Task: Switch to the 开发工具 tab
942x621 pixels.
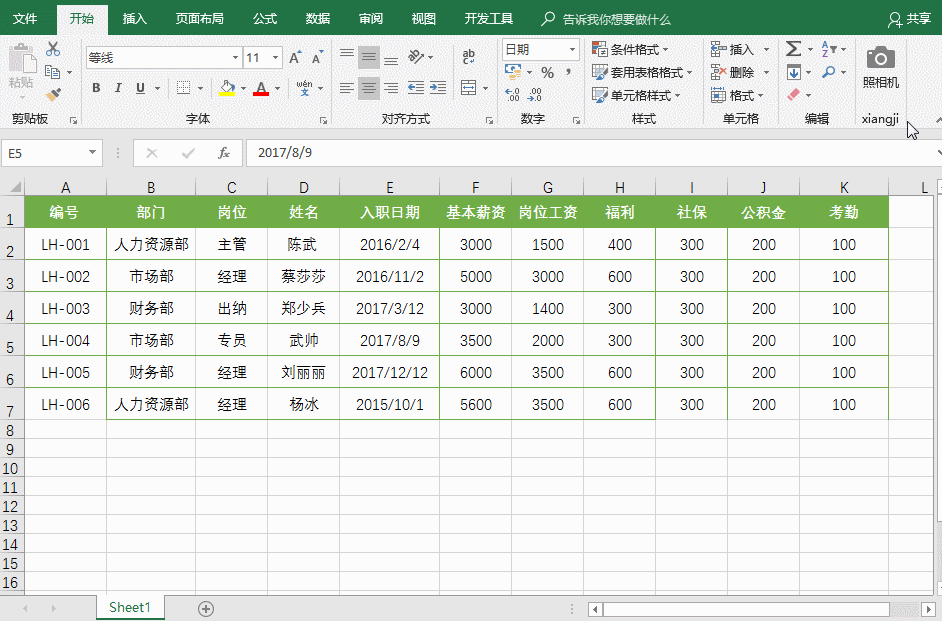Action: pos(488,19)
